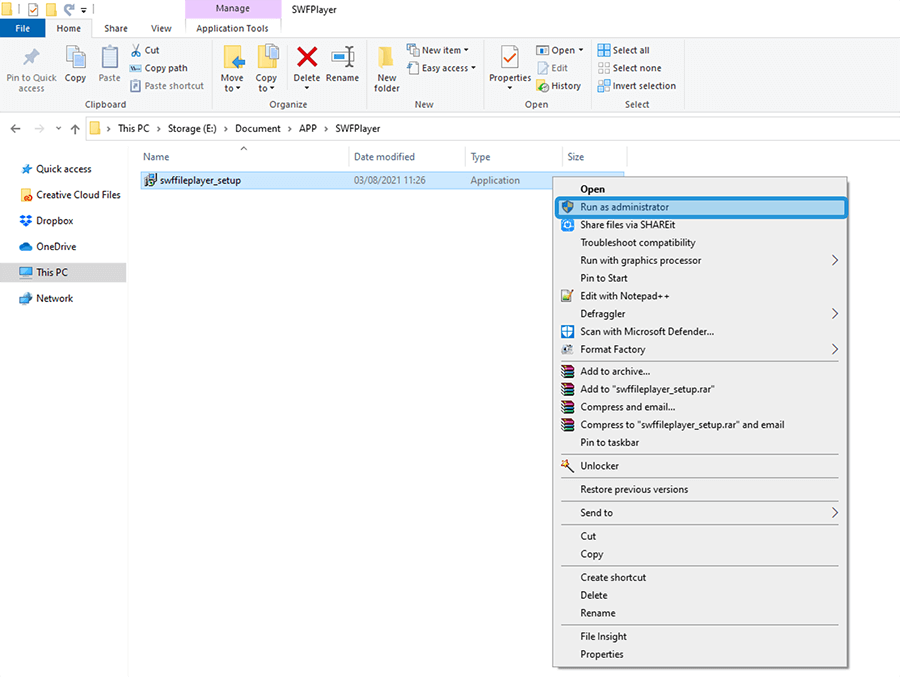Expand the Defraggler submenu

coord(835,314)
